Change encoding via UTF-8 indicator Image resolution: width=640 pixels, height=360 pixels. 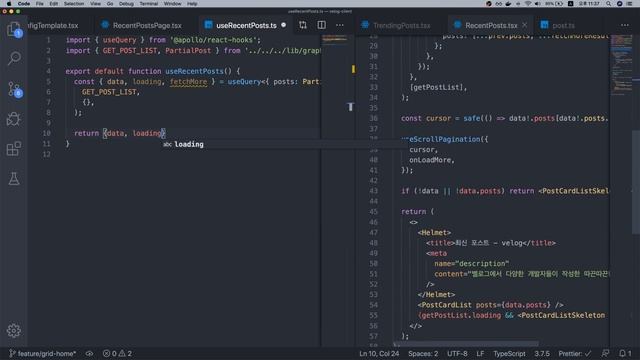(457, 353)
